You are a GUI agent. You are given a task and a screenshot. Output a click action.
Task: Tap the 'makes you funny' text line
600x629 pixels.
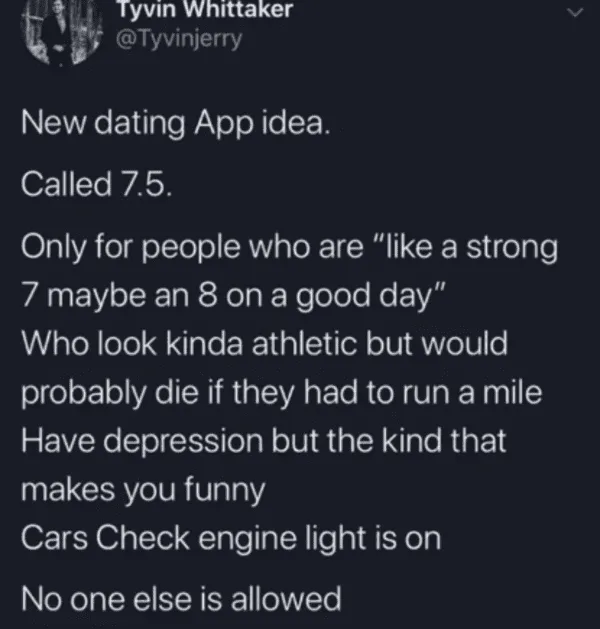click(x=143, y=491)
